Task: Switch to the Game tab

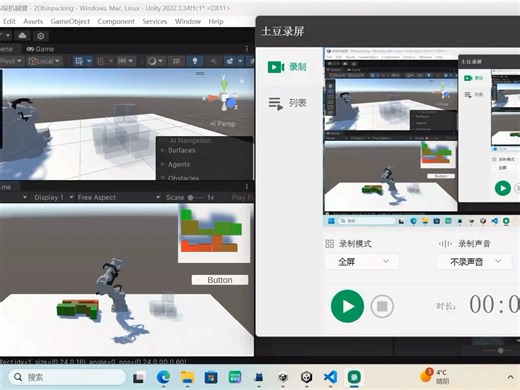Action: point(40,49)
